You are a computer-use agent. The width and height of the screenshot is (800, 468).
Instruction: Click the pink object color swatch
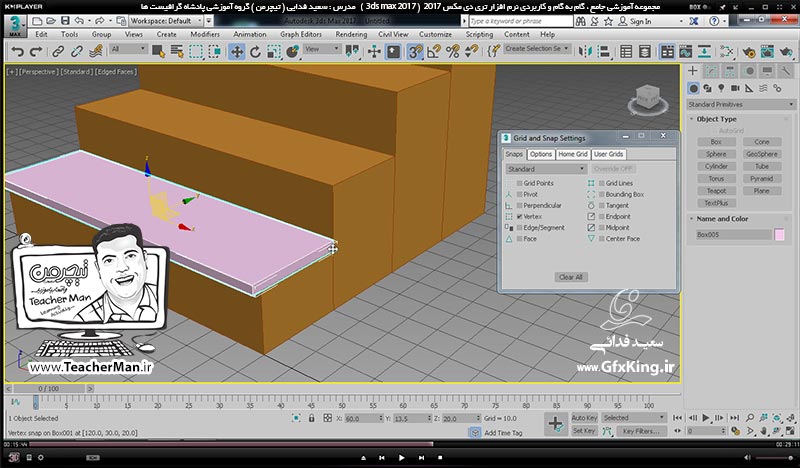(x=780, y=235)
